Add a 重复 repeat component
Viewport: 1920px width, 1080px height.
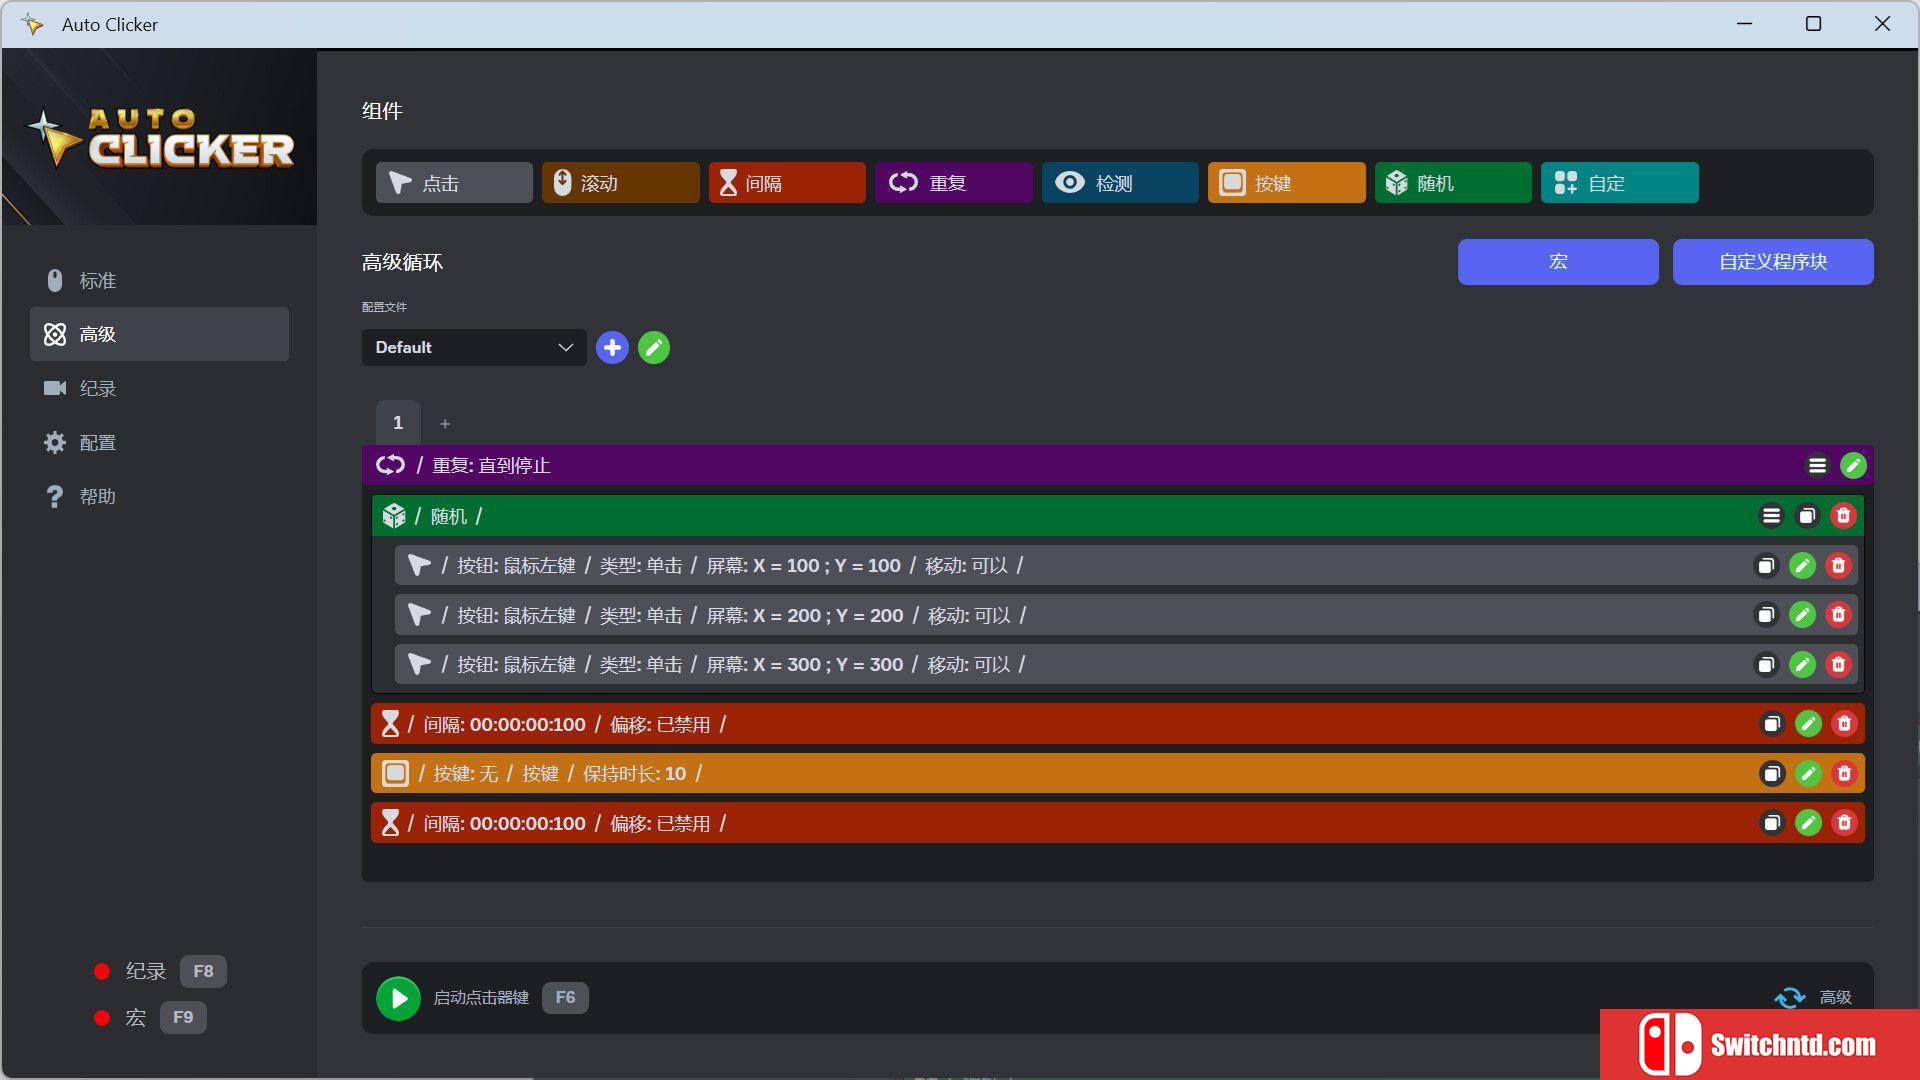coord(953,183)
